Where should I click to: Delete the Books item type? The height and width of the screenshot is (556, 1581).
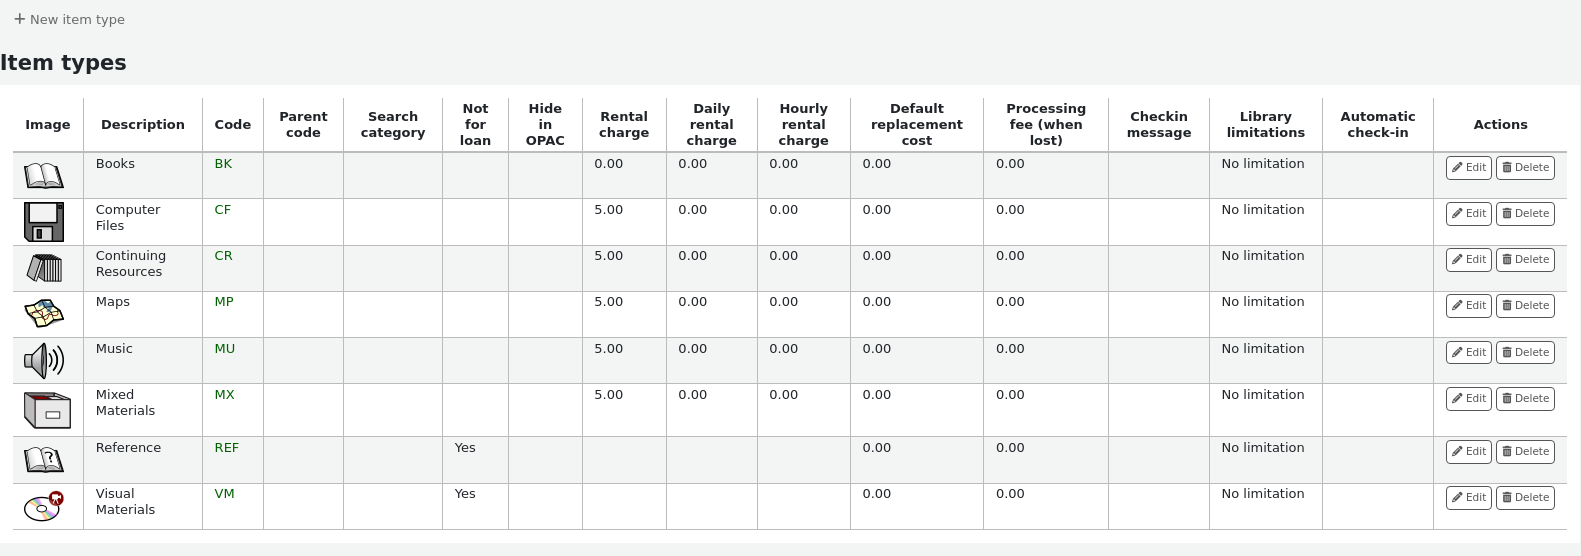[x=1525, y=168]
